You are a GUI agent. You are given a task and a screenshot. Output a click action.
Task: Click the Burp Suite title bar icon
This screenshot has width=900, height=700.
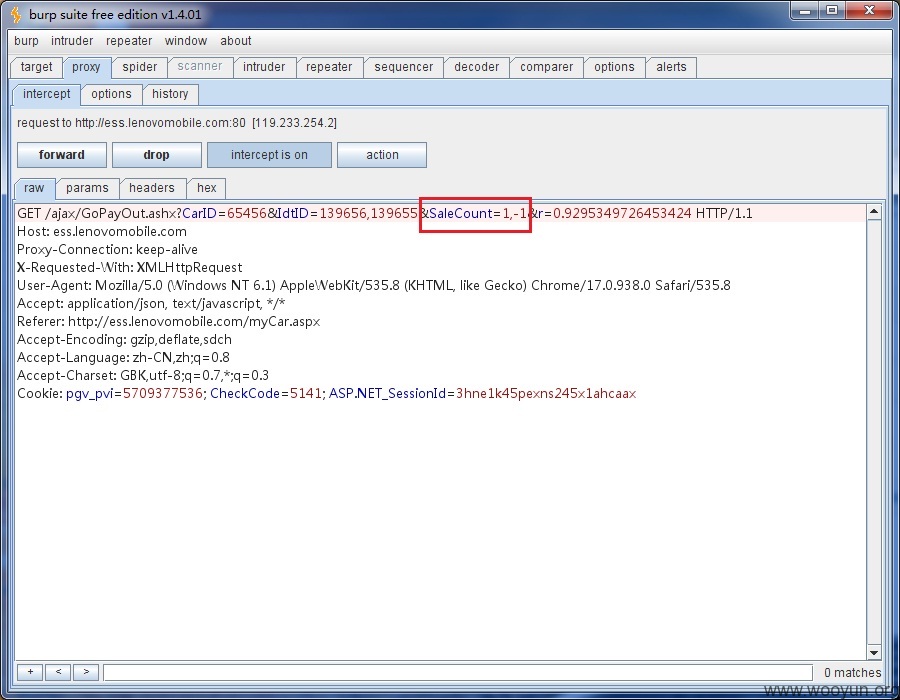(16, 14)
